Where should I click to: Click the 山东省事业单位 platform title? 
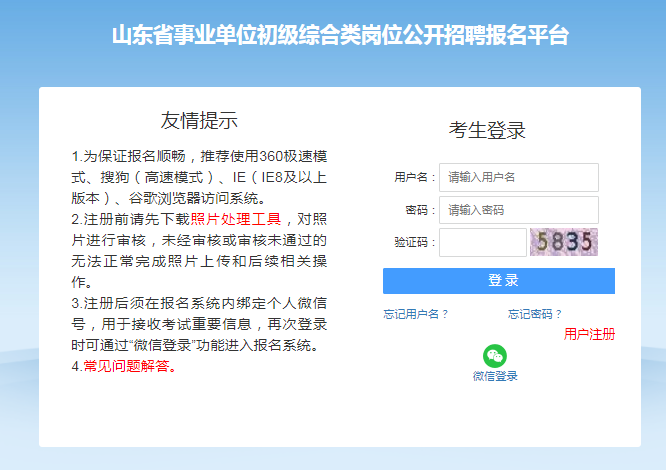(340, 36)
